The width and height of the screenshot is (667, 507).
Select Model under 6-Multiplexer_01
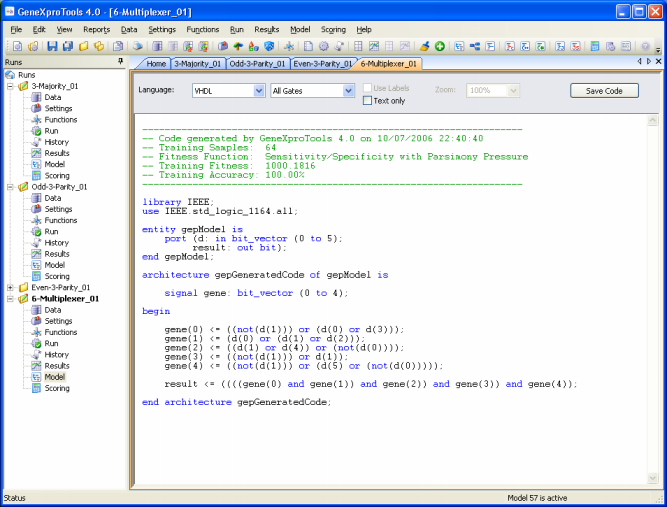click(55, 377)
